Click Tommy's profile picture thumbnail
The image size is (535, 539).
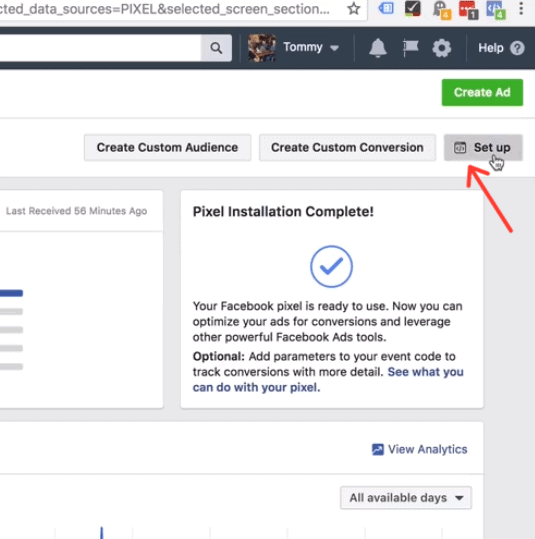pyautogui.click(x=262, y=48)
